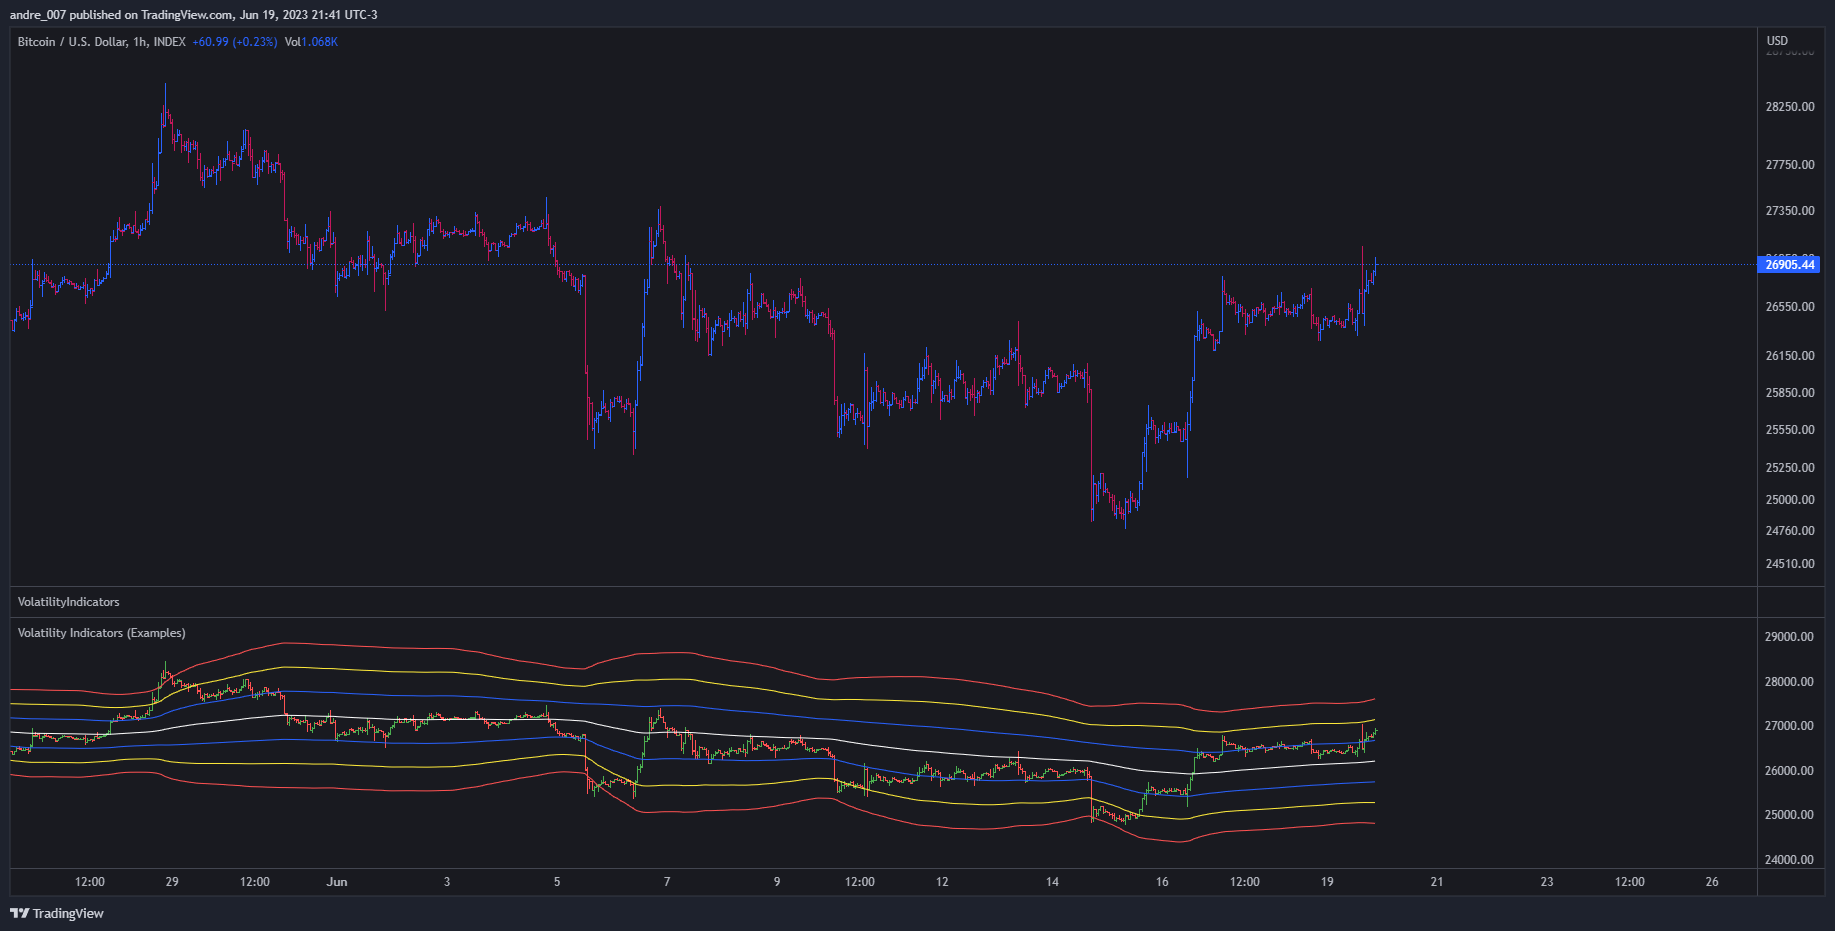Click the 12:00 label between 23 and 26
This screenshot has height=931, width=1835.
click(1630, 882)
